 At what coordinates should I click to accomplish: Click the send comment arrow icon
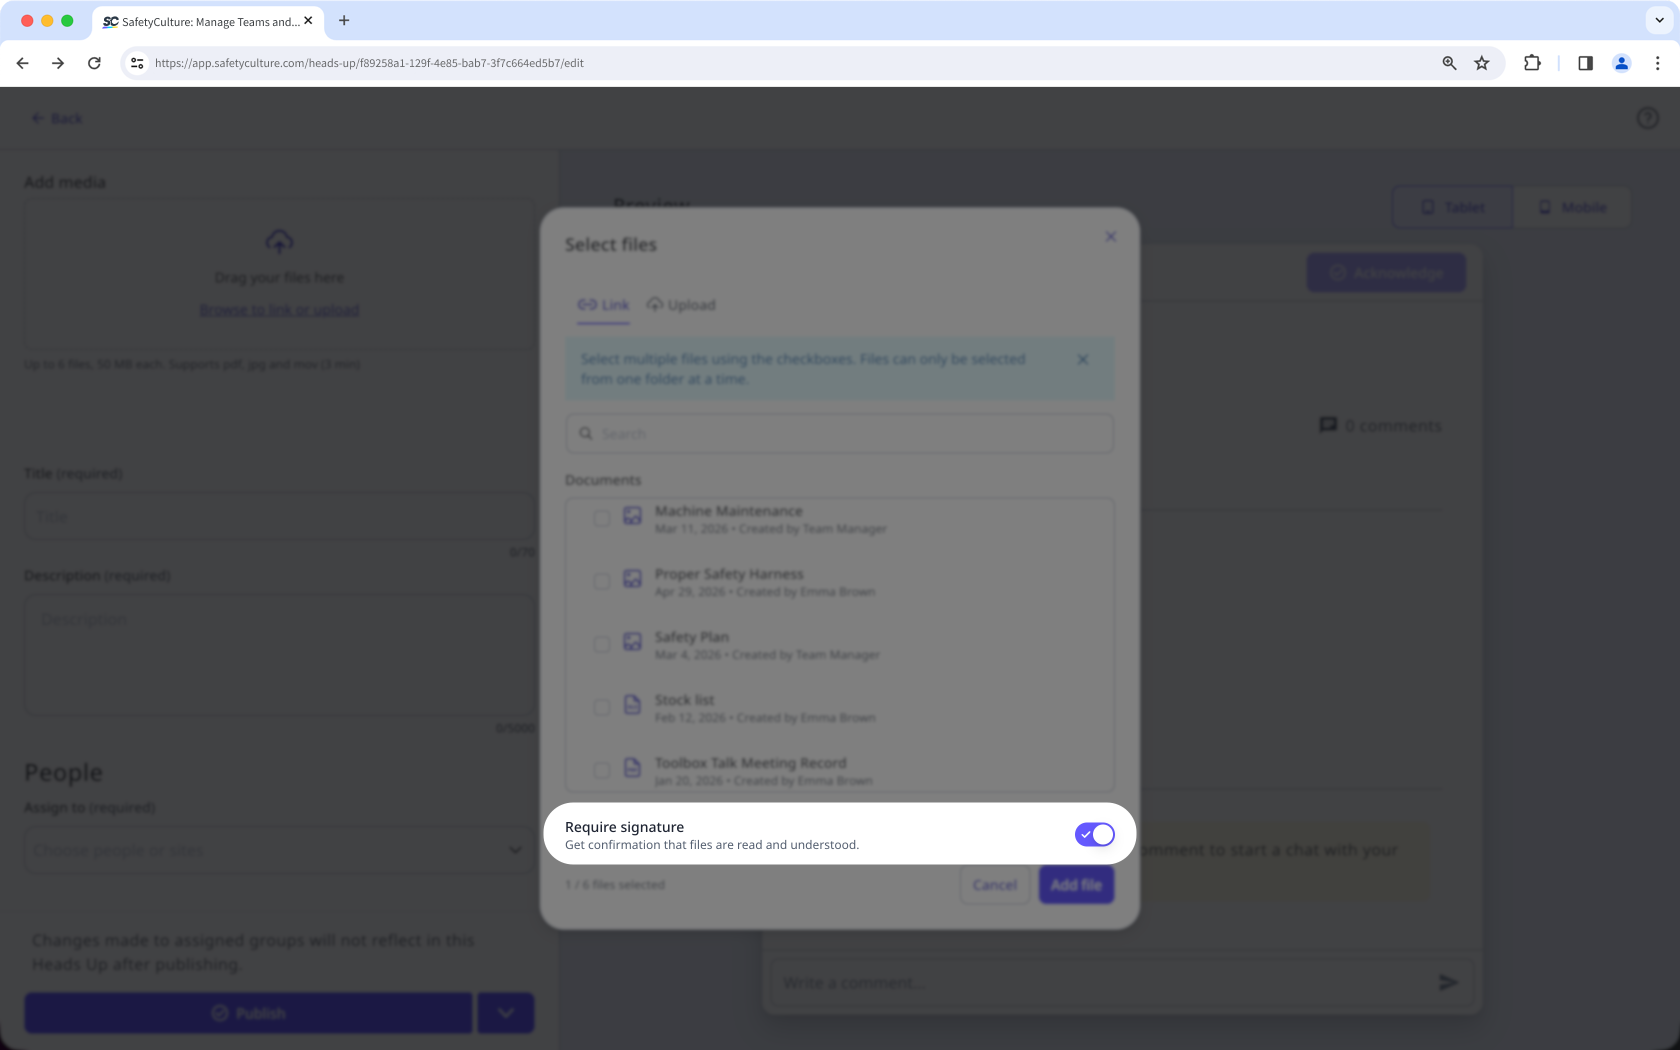click(x=1447, y=983)
